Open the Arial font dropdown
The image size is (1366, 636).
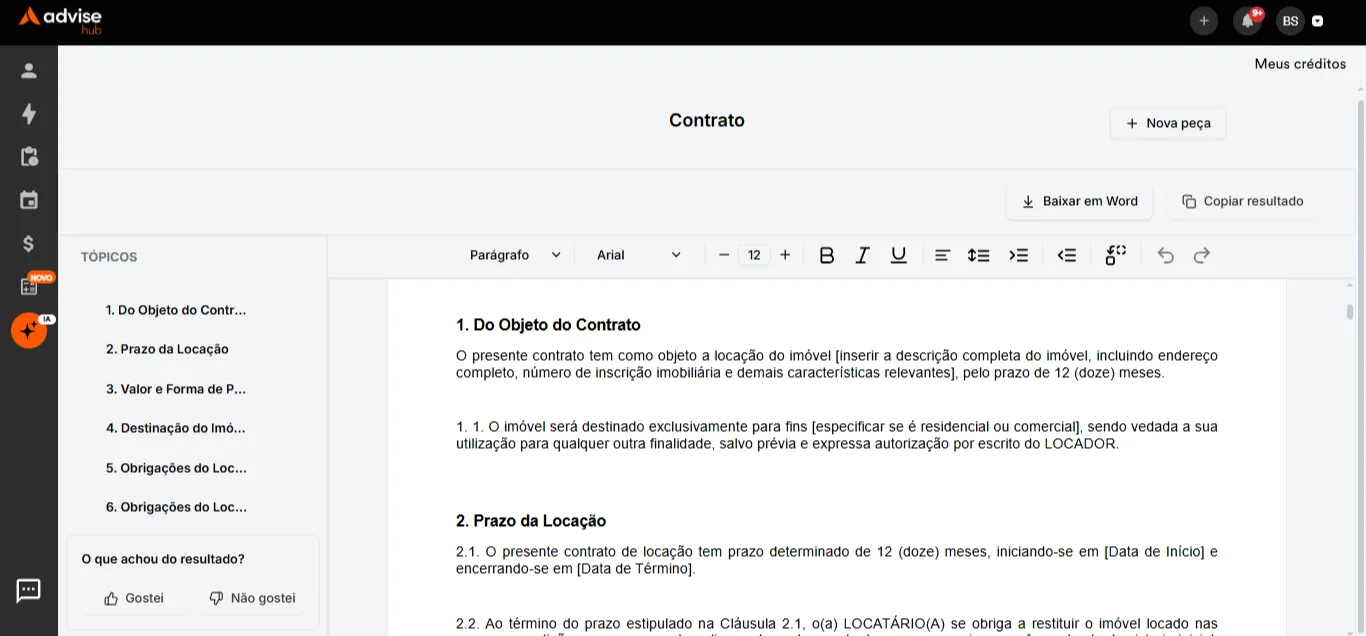(x=638, y=255)
